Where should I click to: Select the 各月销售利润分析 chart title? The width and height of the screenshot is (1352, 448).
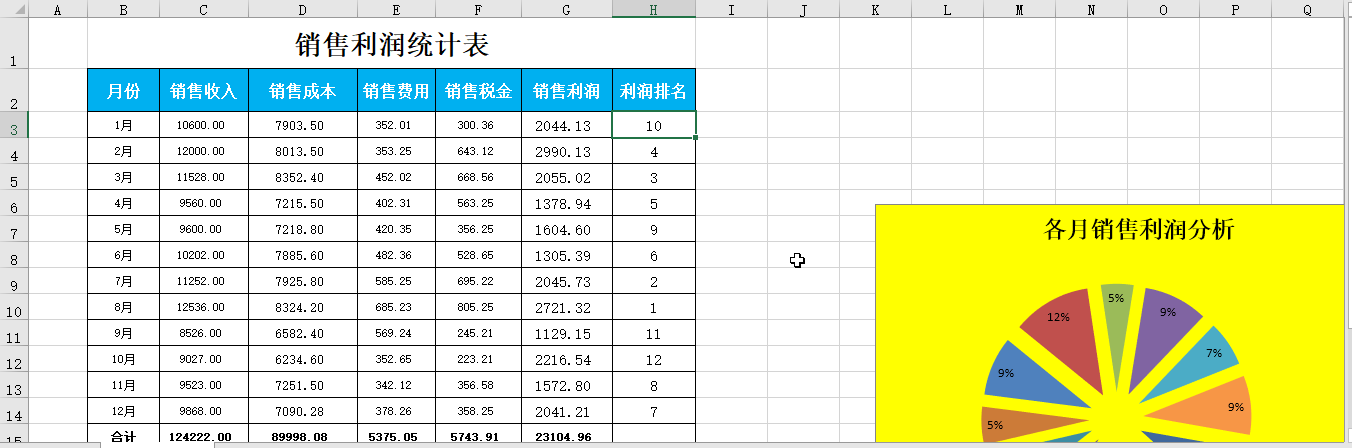point(1138,230)
